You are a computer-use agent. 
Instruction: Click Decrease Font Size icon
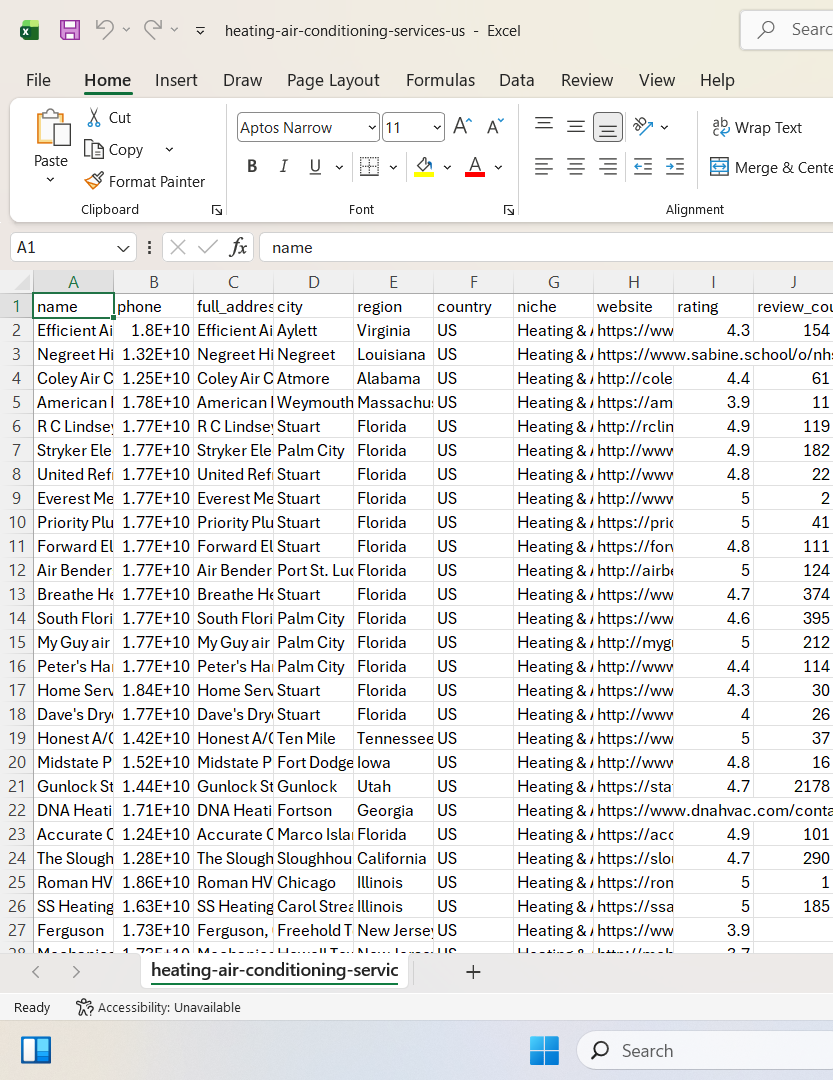pos(495,127)
